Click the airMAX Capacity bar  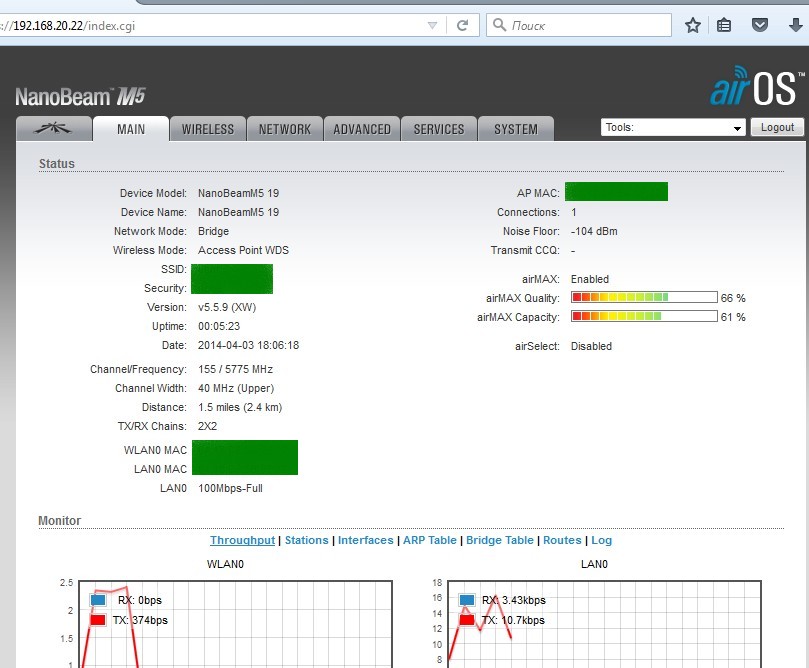coord(644,316)
